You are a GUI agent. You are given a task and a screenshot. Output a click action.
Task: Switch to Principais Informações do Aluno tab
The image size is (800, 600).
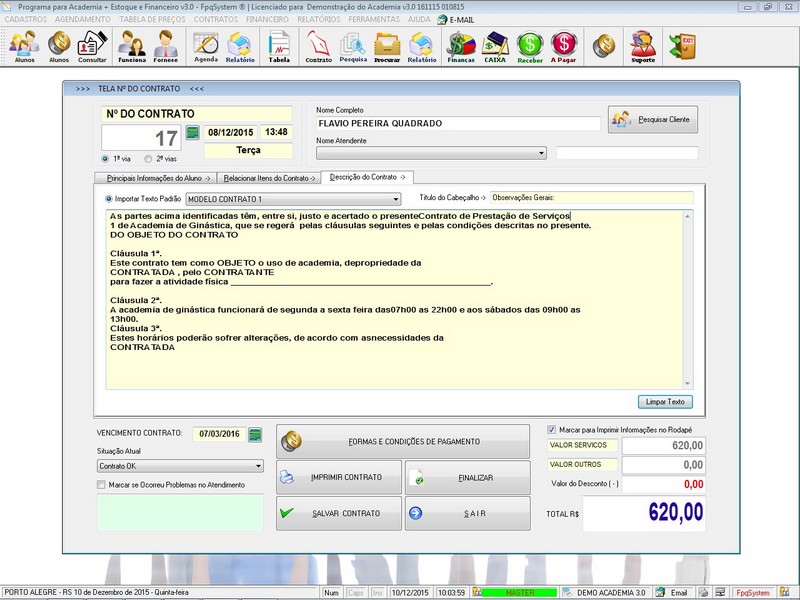pyautogui.click(x=156, y=178)
